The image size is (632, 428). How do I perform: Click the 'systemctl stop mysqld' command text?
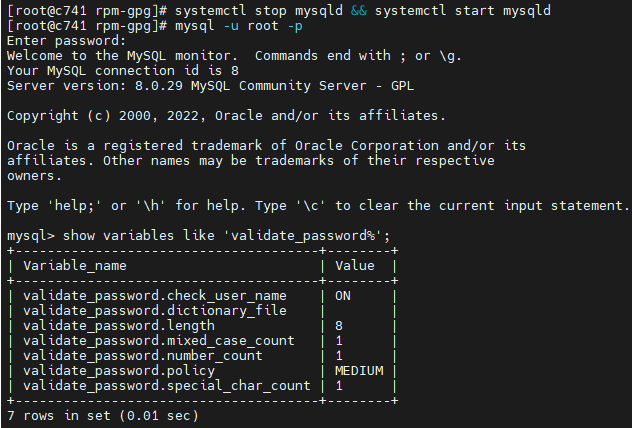click(259, 11)
